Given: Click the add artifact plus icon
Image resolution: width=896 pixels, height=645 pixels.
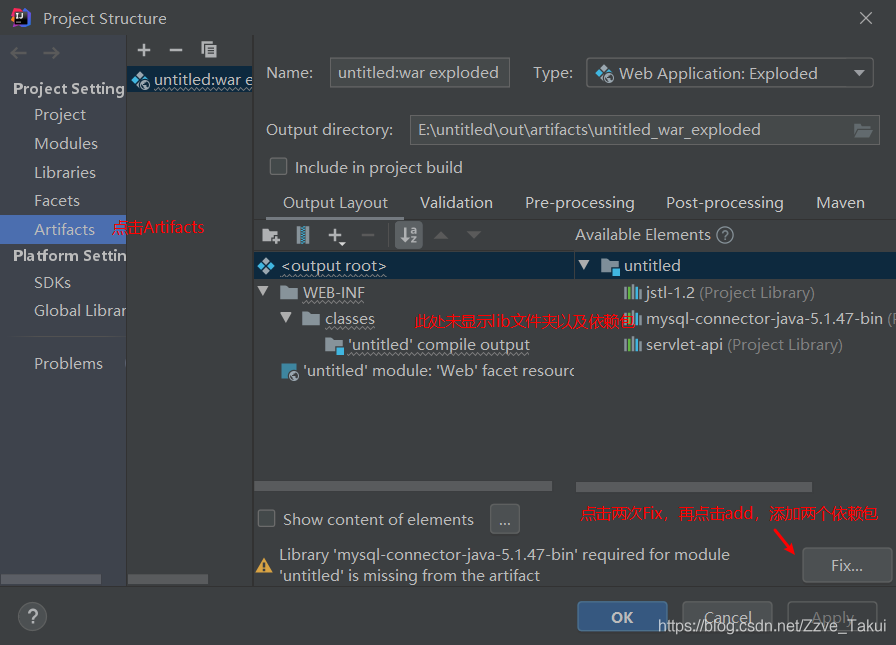Looking at the screenshot, I should (144, 49).
